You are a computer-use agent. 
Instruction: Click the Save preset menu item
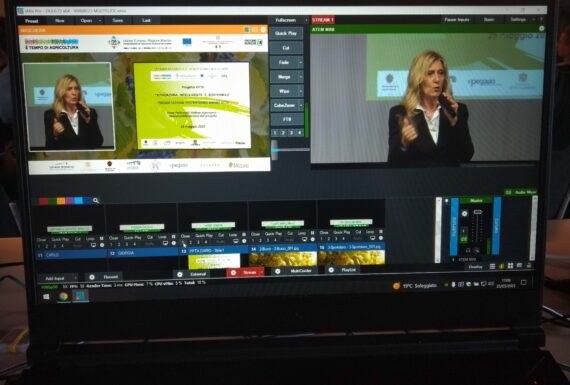click(117, 21)
